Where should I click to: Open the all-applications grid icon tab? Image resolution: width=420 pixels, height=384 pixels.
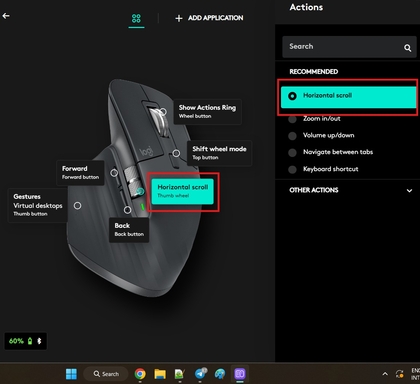pyautogui.click(x=136, y=18)
